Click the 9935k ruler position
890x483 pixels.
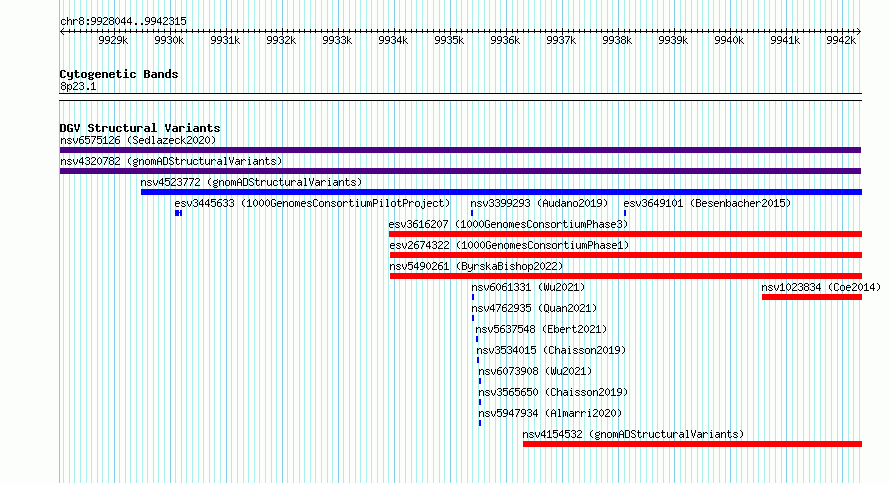click(x=449, y=40)
